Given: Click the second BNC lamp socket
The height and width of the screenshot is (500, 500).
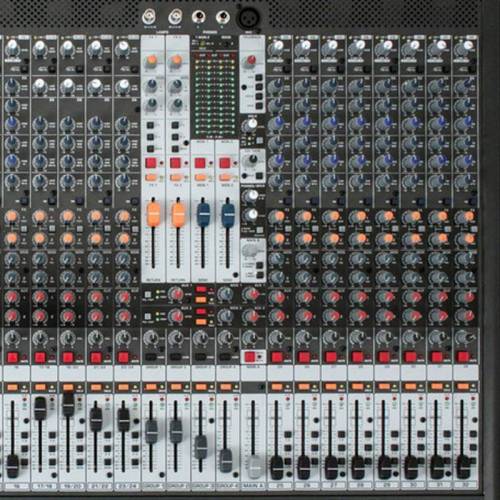Looking at the screenshot, I should point(174,17).
